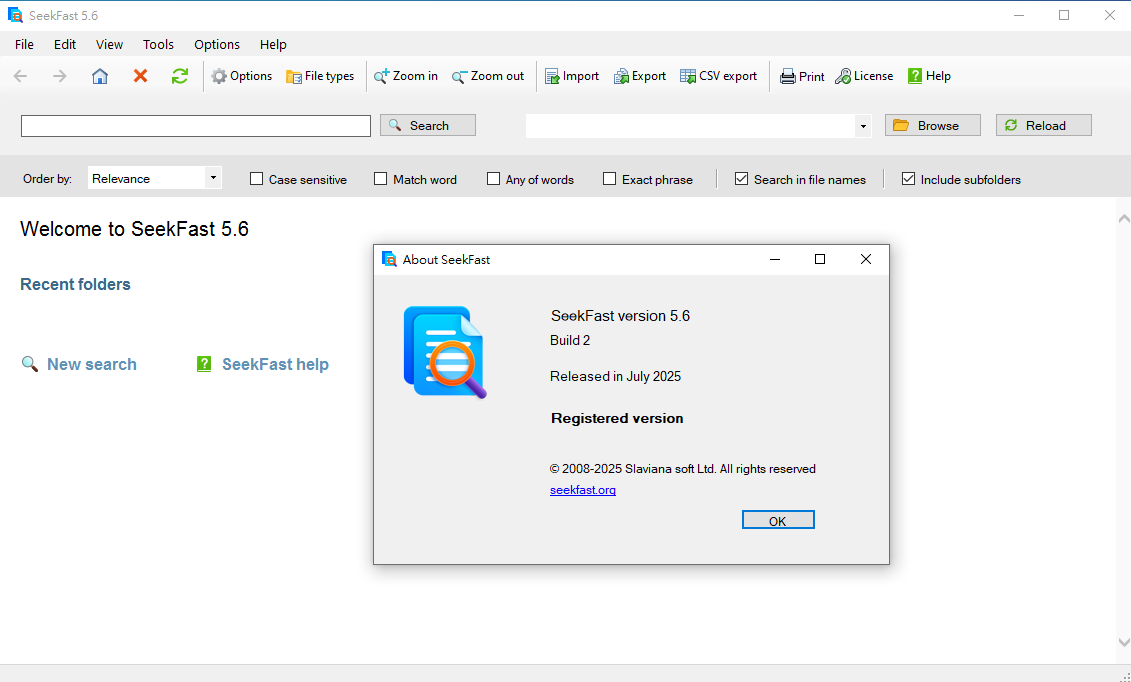
Task: Click the About SeekFast dialog title icon
Action: pyautogui.click(x=390, y=260)
